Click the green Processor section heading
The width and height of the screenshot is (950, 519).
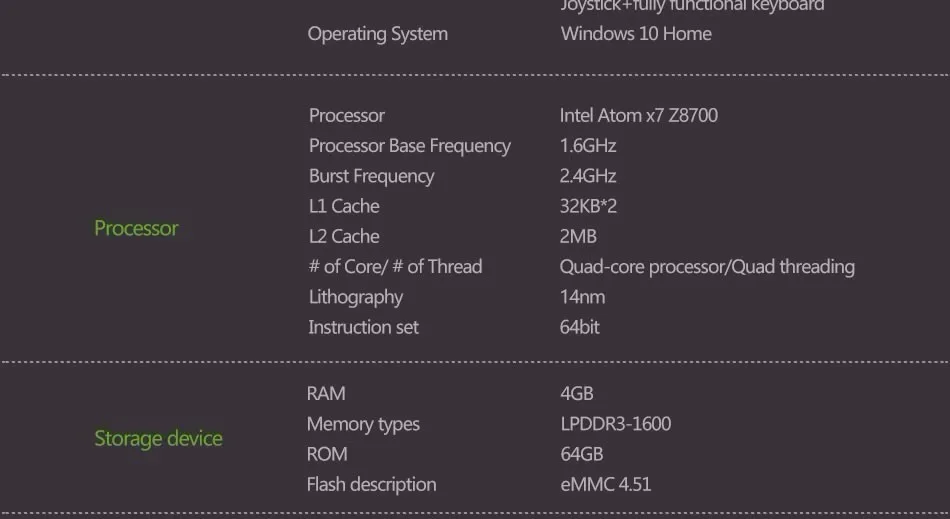[x=136, y=228]
